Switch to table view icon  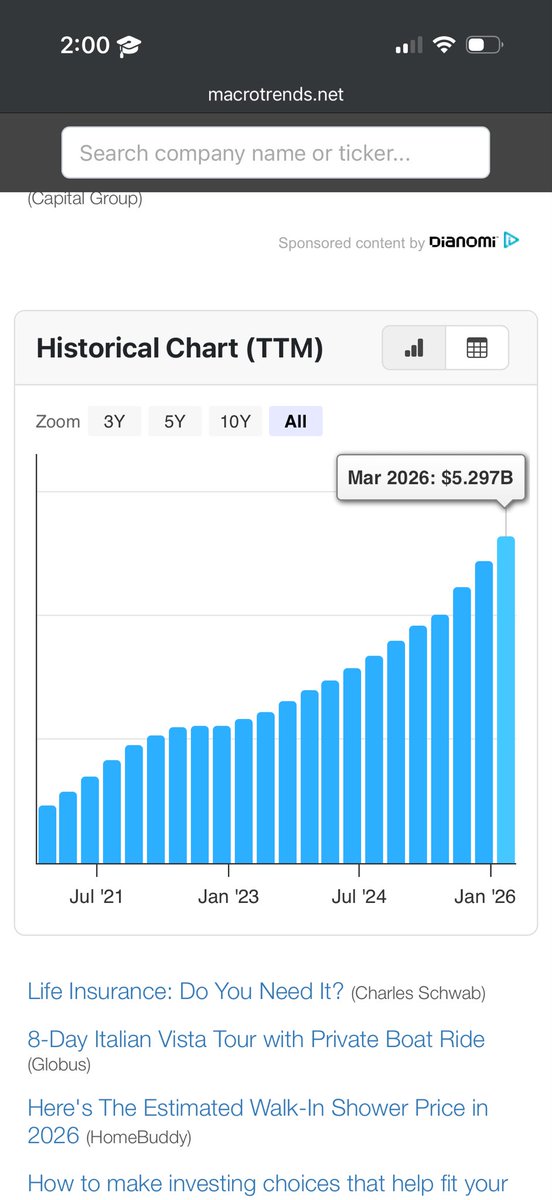tap(477, 348)
